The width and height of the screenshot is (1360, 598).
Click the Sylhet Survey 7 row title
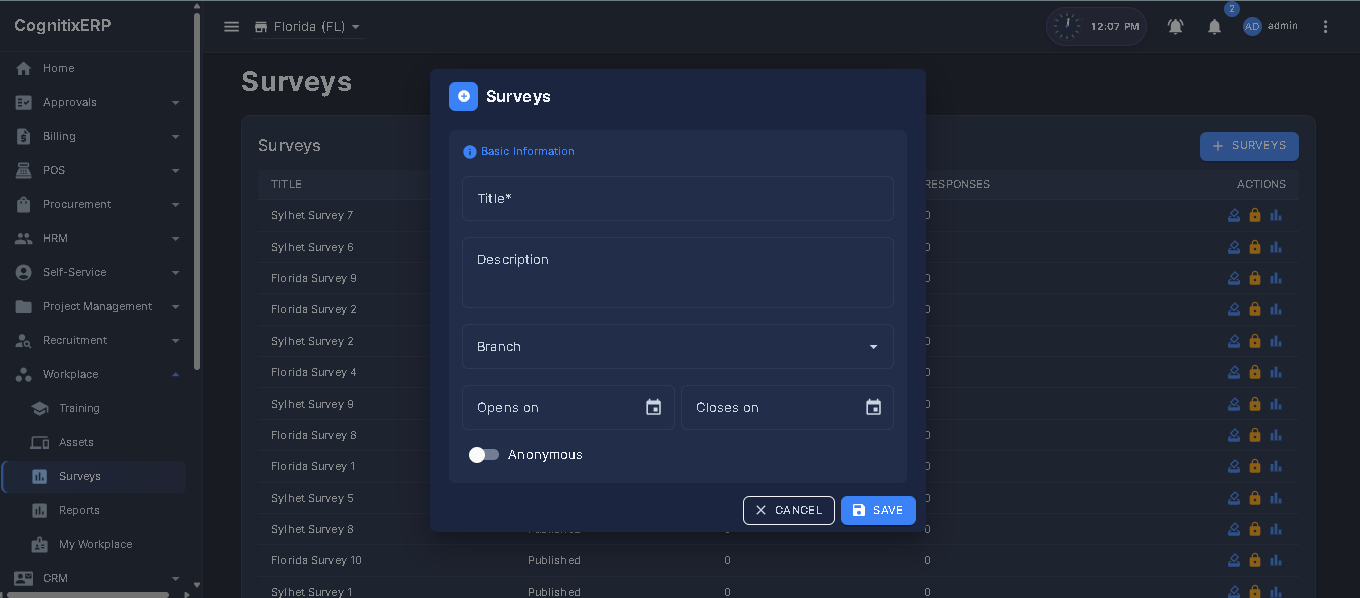click(312, 215)
